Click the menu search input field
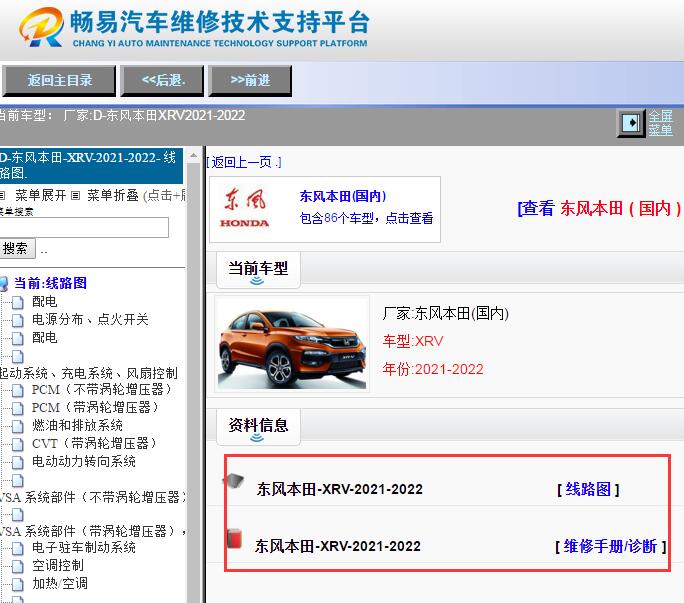 point(84,228)
